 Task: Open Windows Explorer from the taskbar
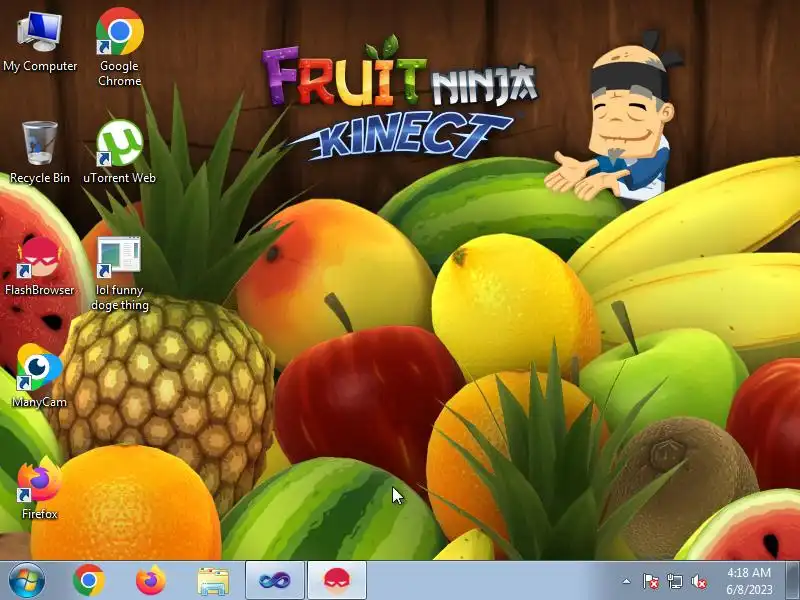tap(213, 581)
